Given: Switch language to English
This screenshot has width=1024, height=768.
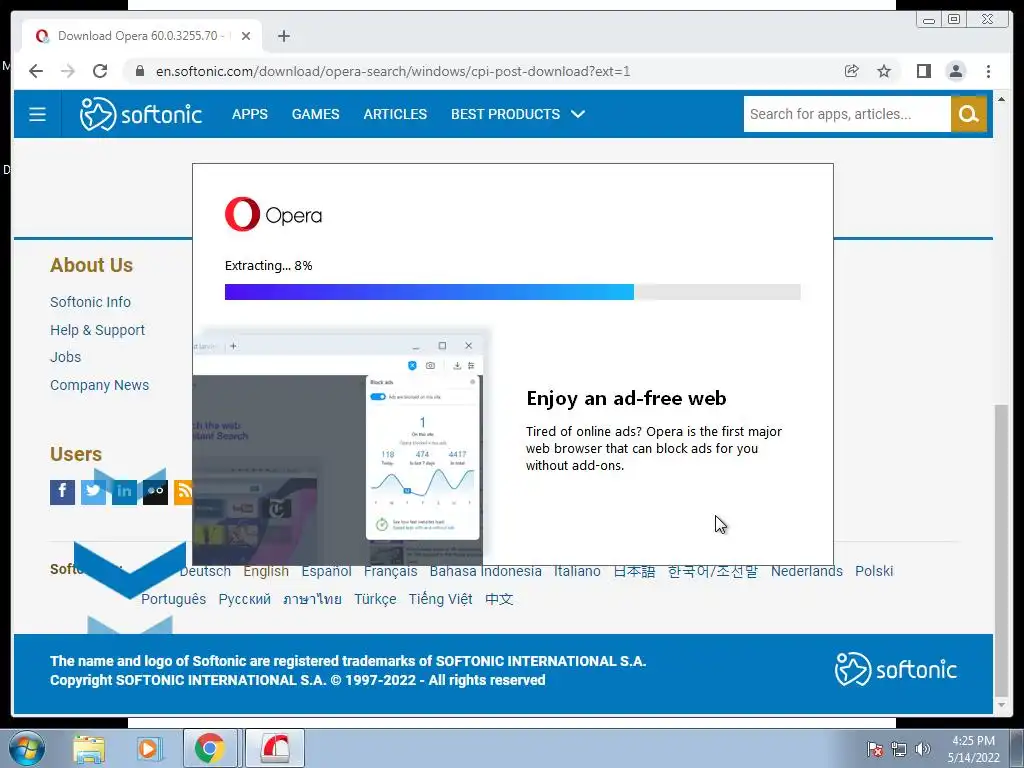Looking at the screenshot, I should coord(266,571).
